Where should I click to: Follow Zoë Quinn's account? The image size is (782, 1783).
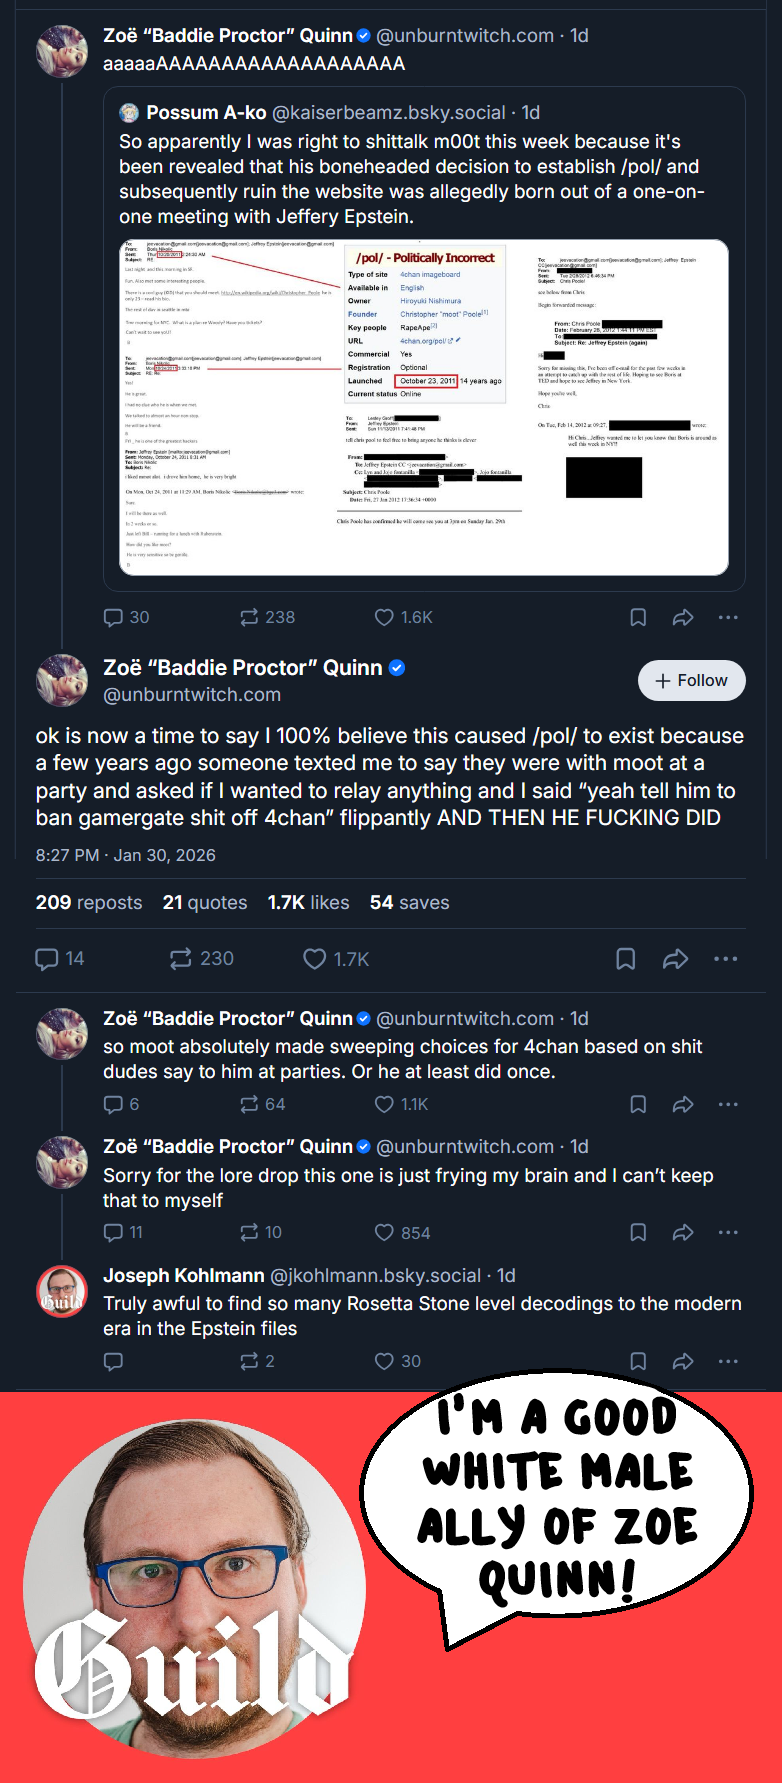click(692, 680)
